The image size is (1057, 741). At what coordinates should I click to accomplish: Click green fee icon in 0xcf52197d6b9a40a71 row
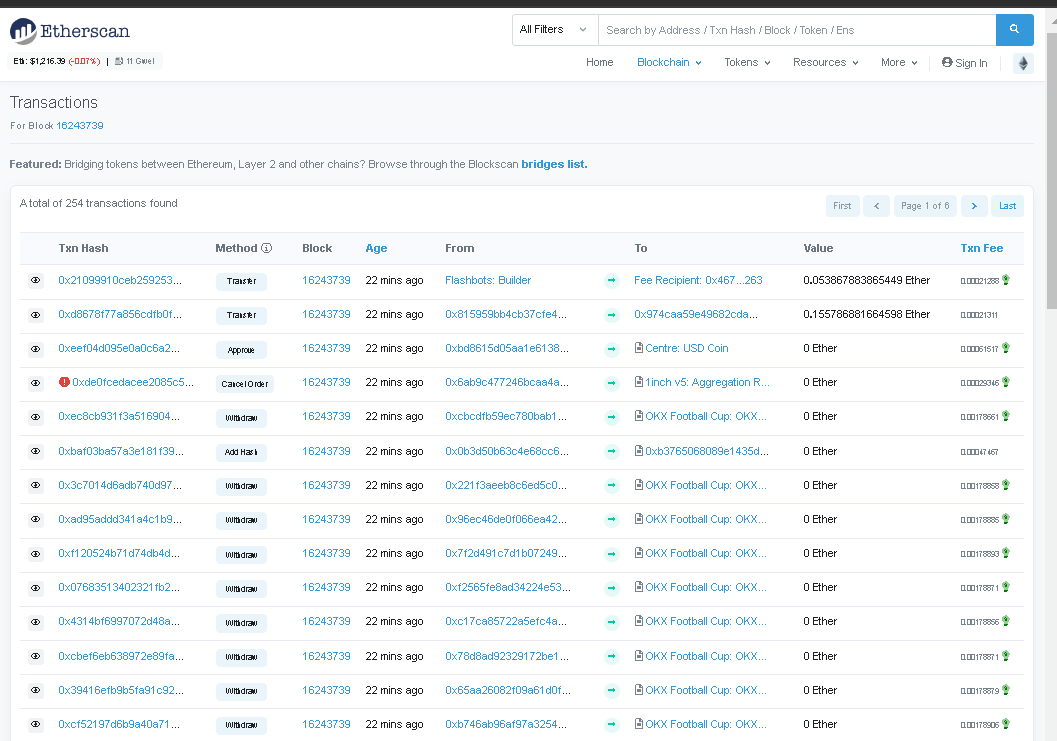pos(1006,723)
